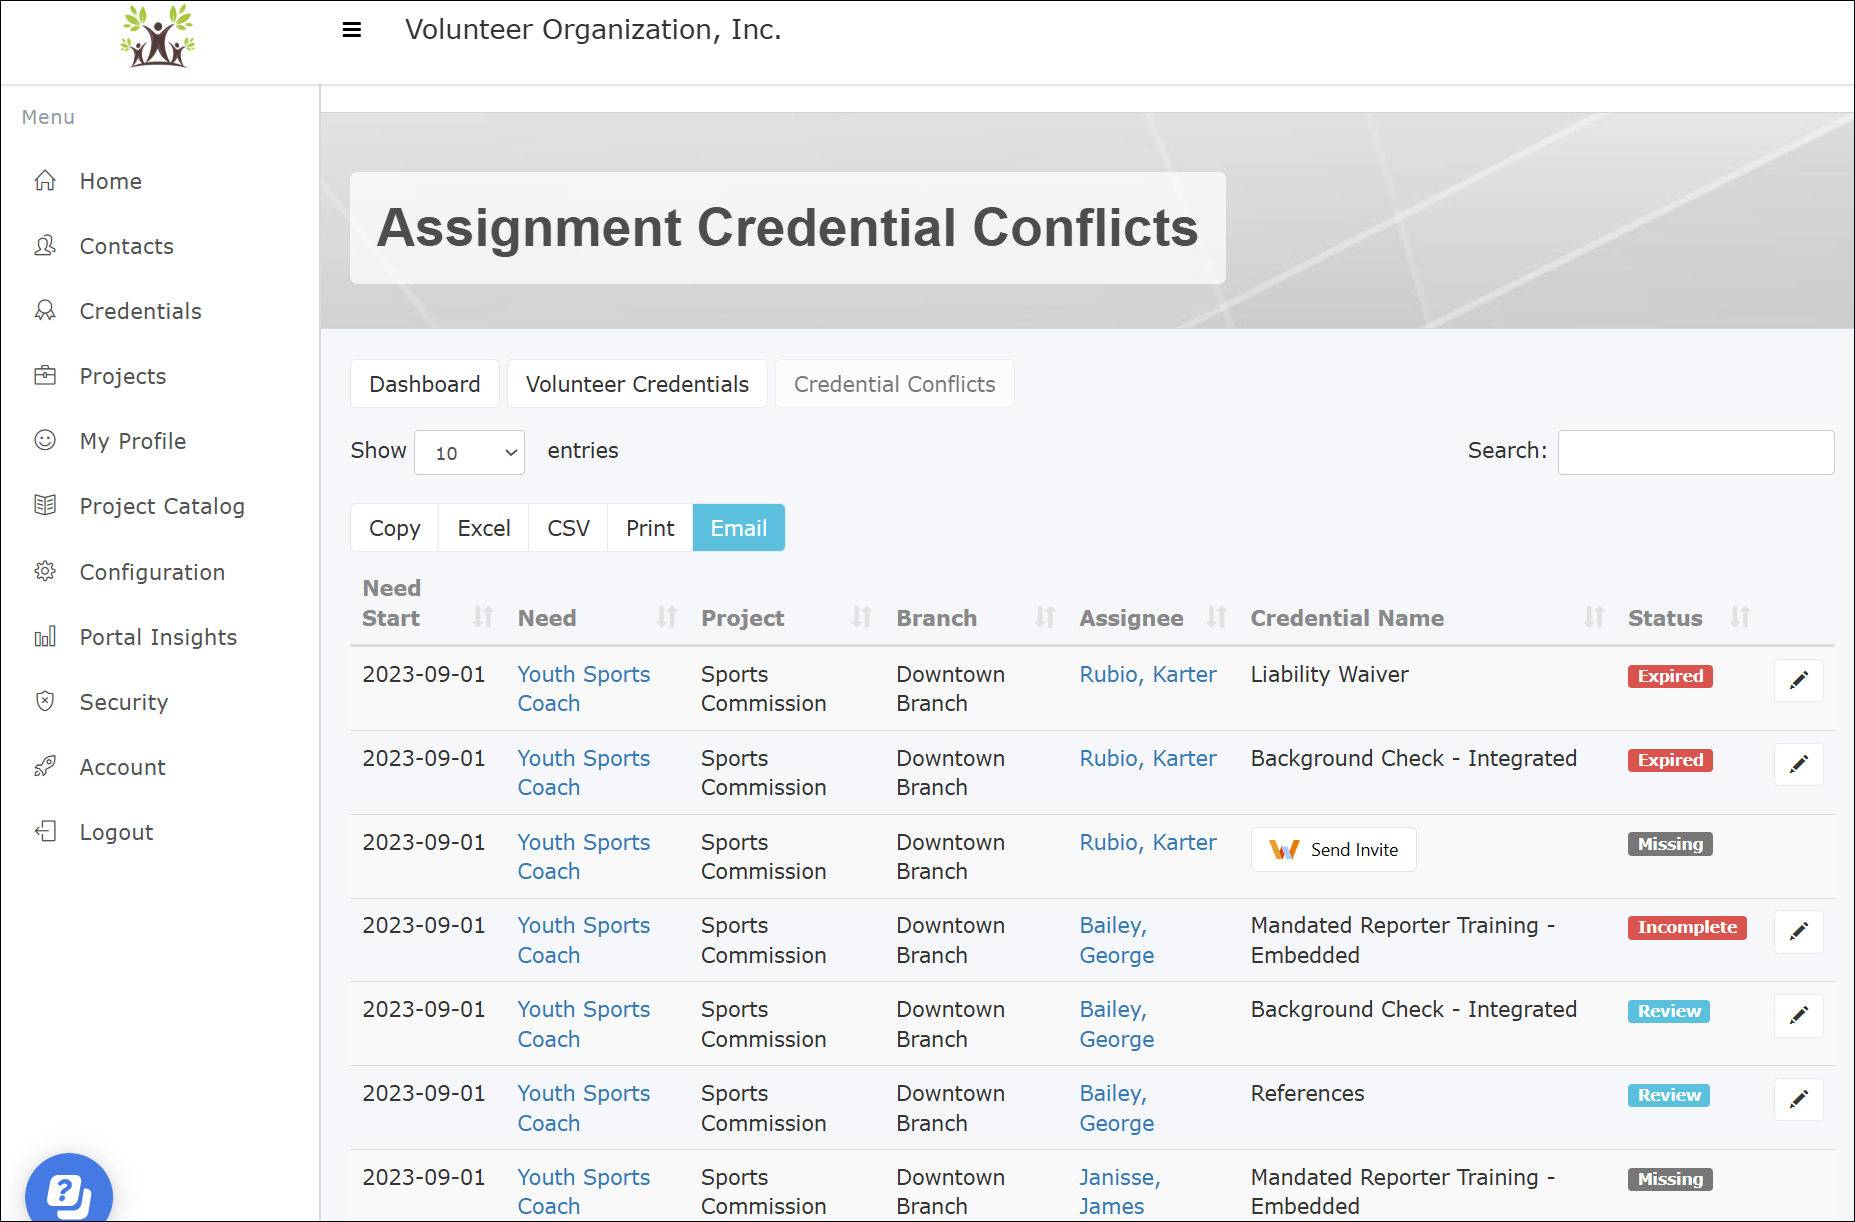This screenshot has width=1855, height=1222.
Task: Click the Print button
Action: click(650, 528)
